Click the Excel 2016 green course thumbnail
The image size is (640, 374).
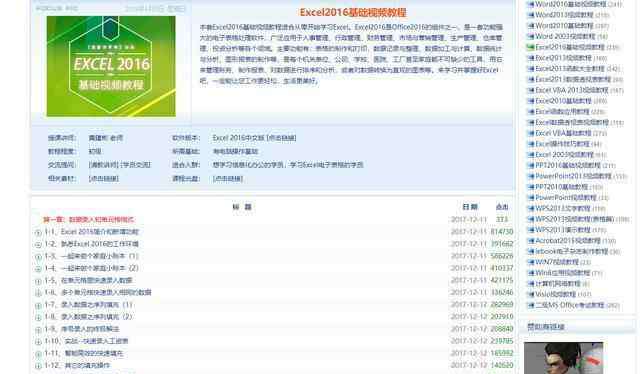[x=111, y=66]
